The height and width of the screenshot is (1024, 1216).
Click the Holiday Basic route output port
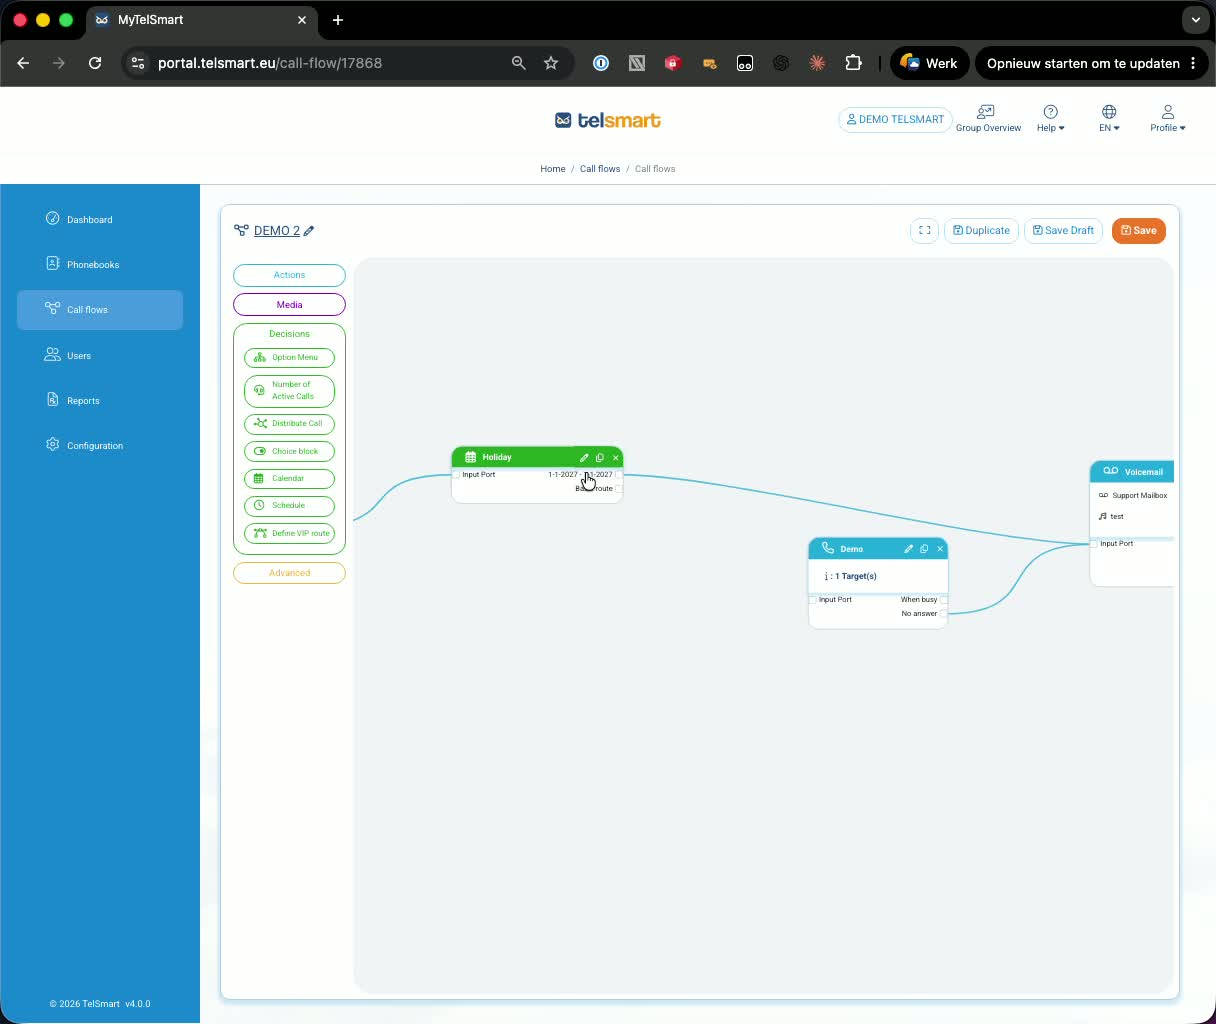point(619,489)
